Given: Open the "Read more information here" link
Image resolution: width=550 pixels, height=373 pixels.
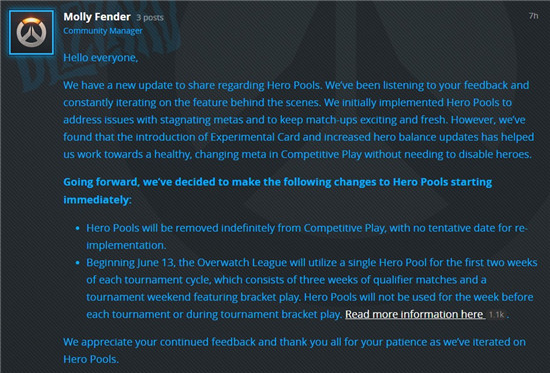Looking at the screenshot, I should 415,314.
